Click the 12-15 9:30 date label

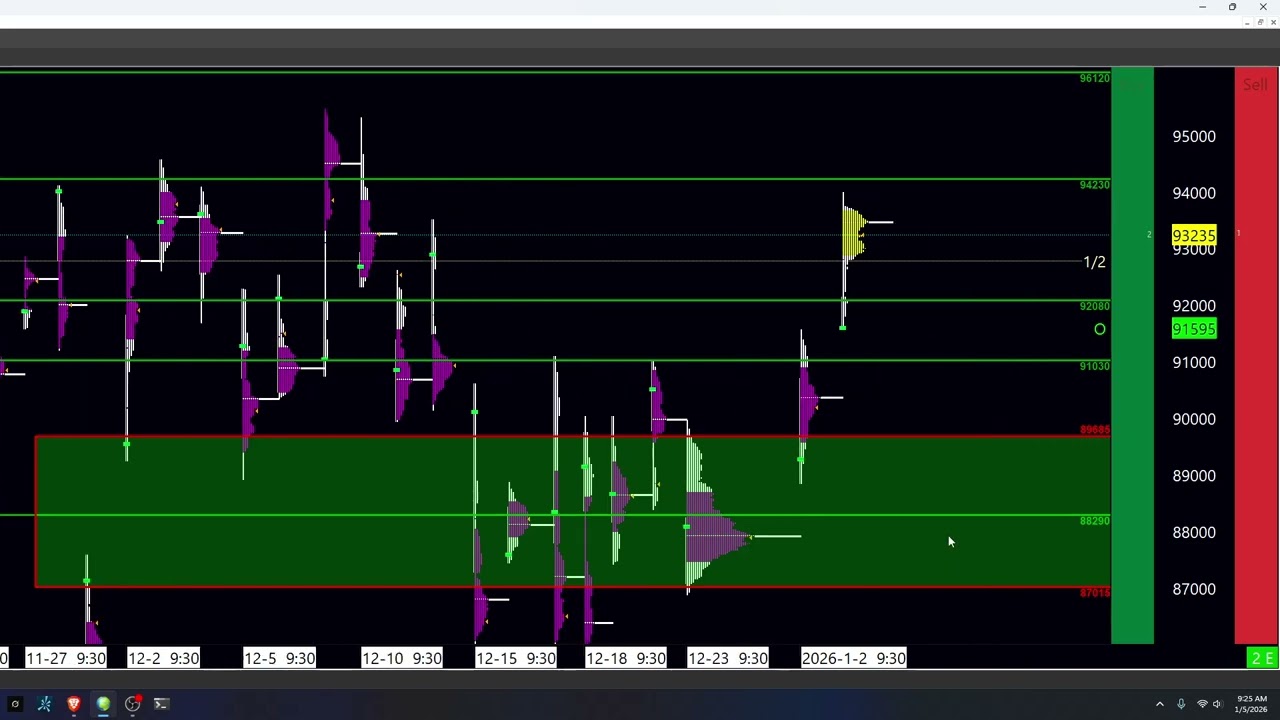pos(516,658)
